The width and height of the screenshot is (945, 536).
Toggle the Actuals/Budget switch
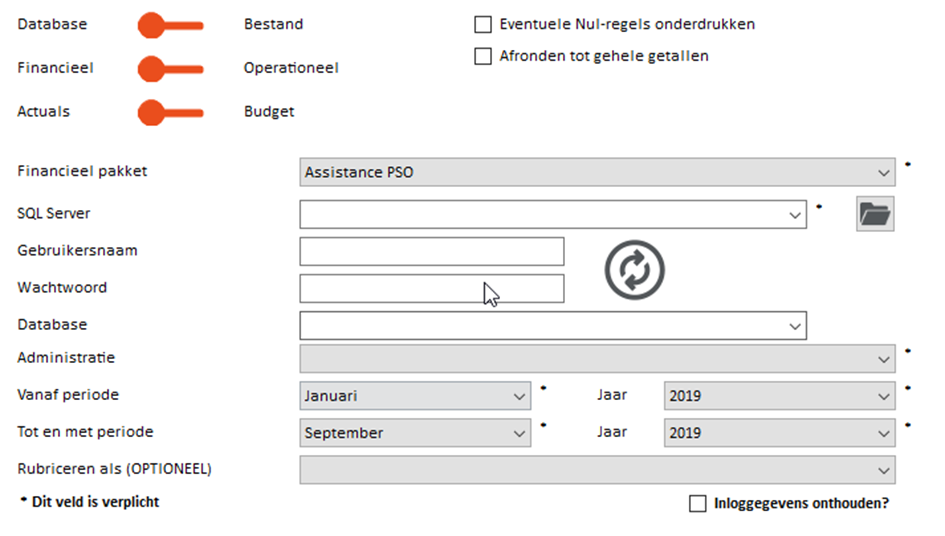pos(171,112)
